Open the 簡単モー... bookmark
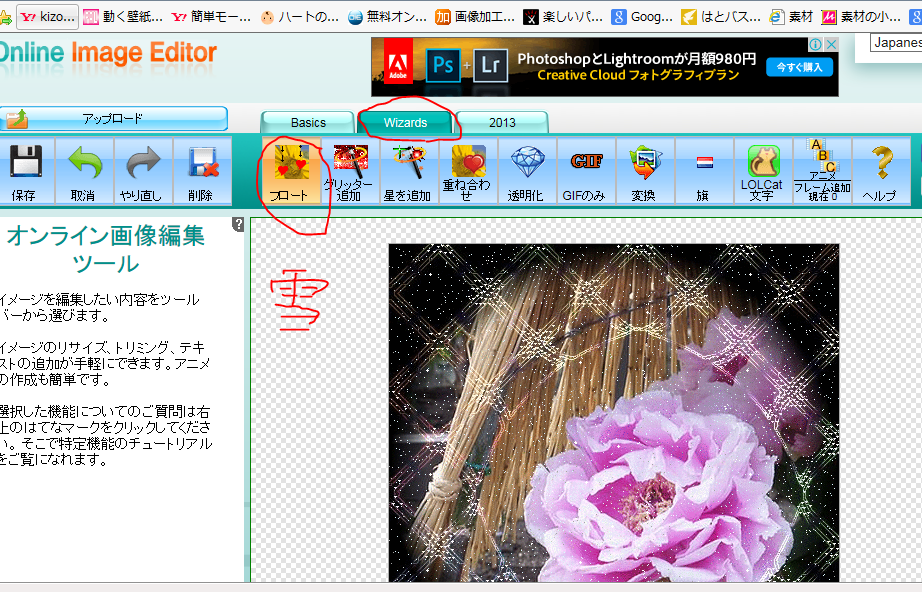 (x=211, y=17)
